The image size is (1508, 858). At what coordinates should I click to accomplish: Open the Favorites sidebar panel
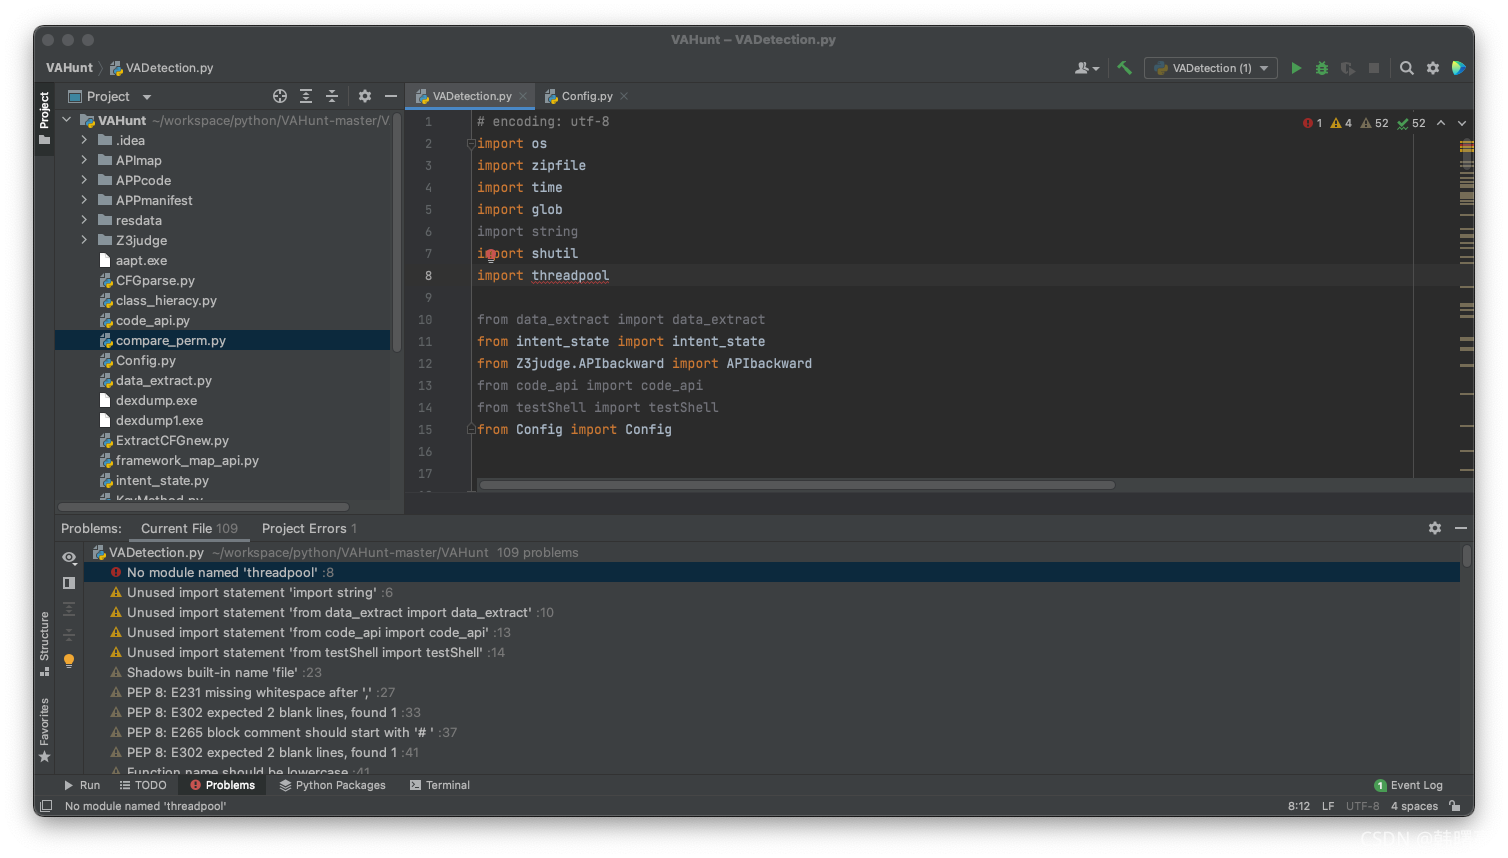(x=44, y=731)
